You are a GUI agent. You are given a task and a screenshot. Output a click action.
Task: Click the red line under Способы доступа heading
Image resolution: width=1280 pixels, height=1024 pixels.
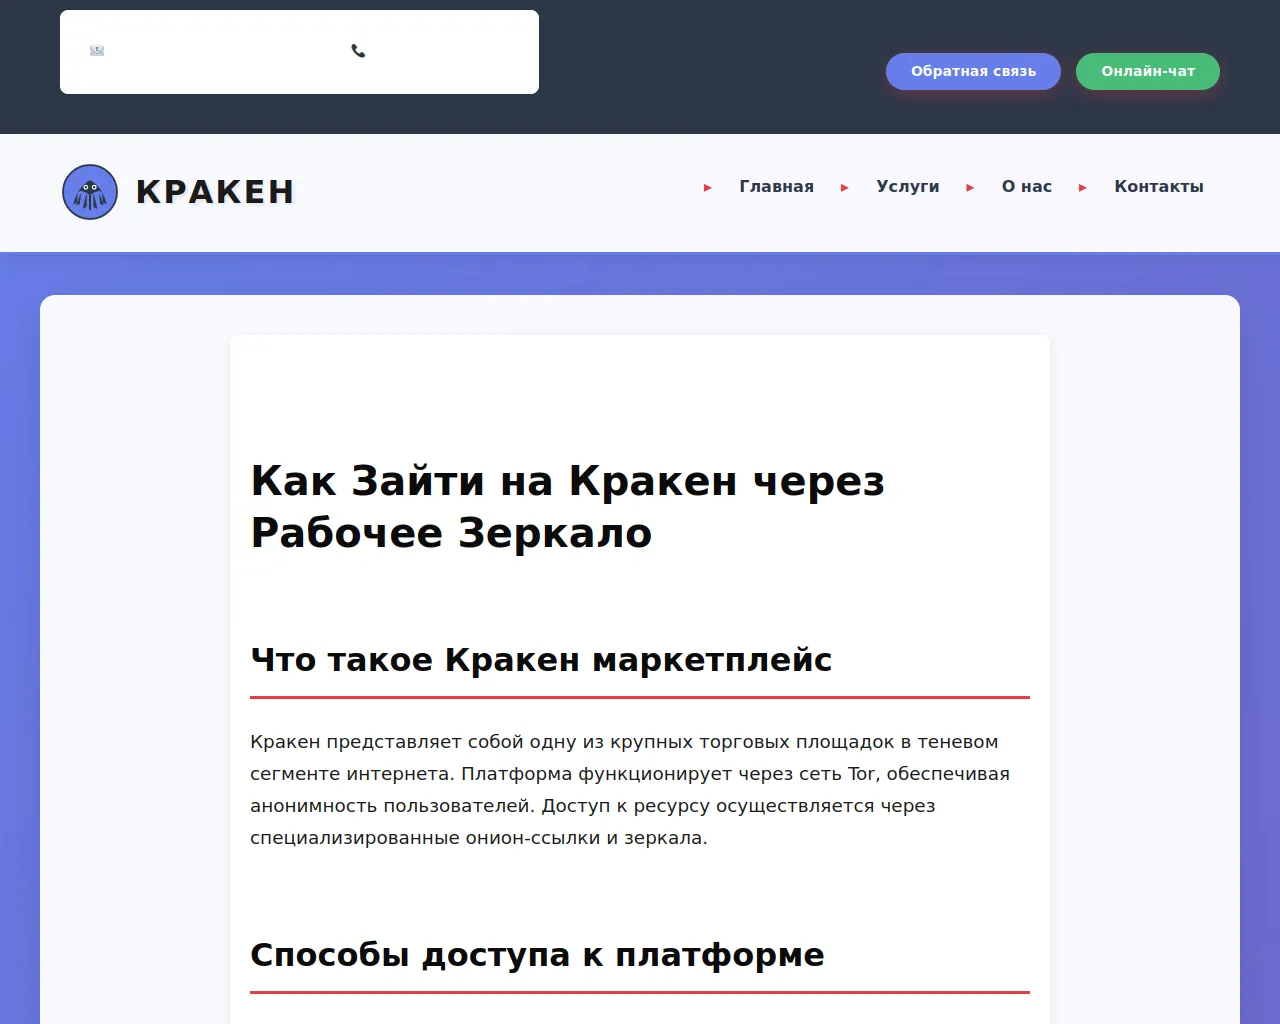click(639, 992)
